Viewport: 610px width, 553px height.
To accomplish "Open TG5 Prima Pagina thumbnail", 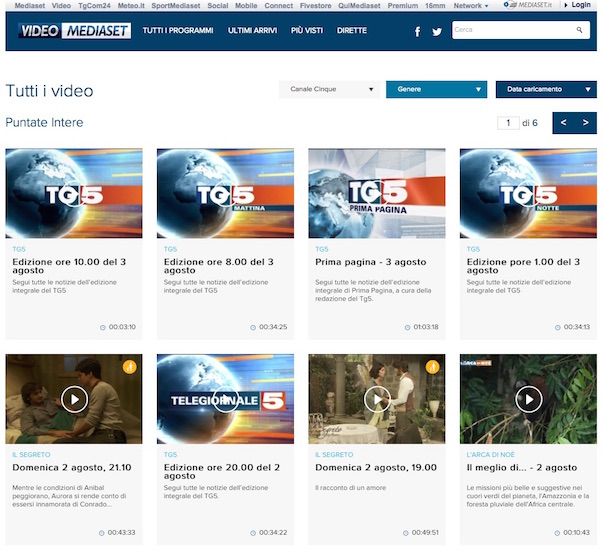I will pos(377,193).
